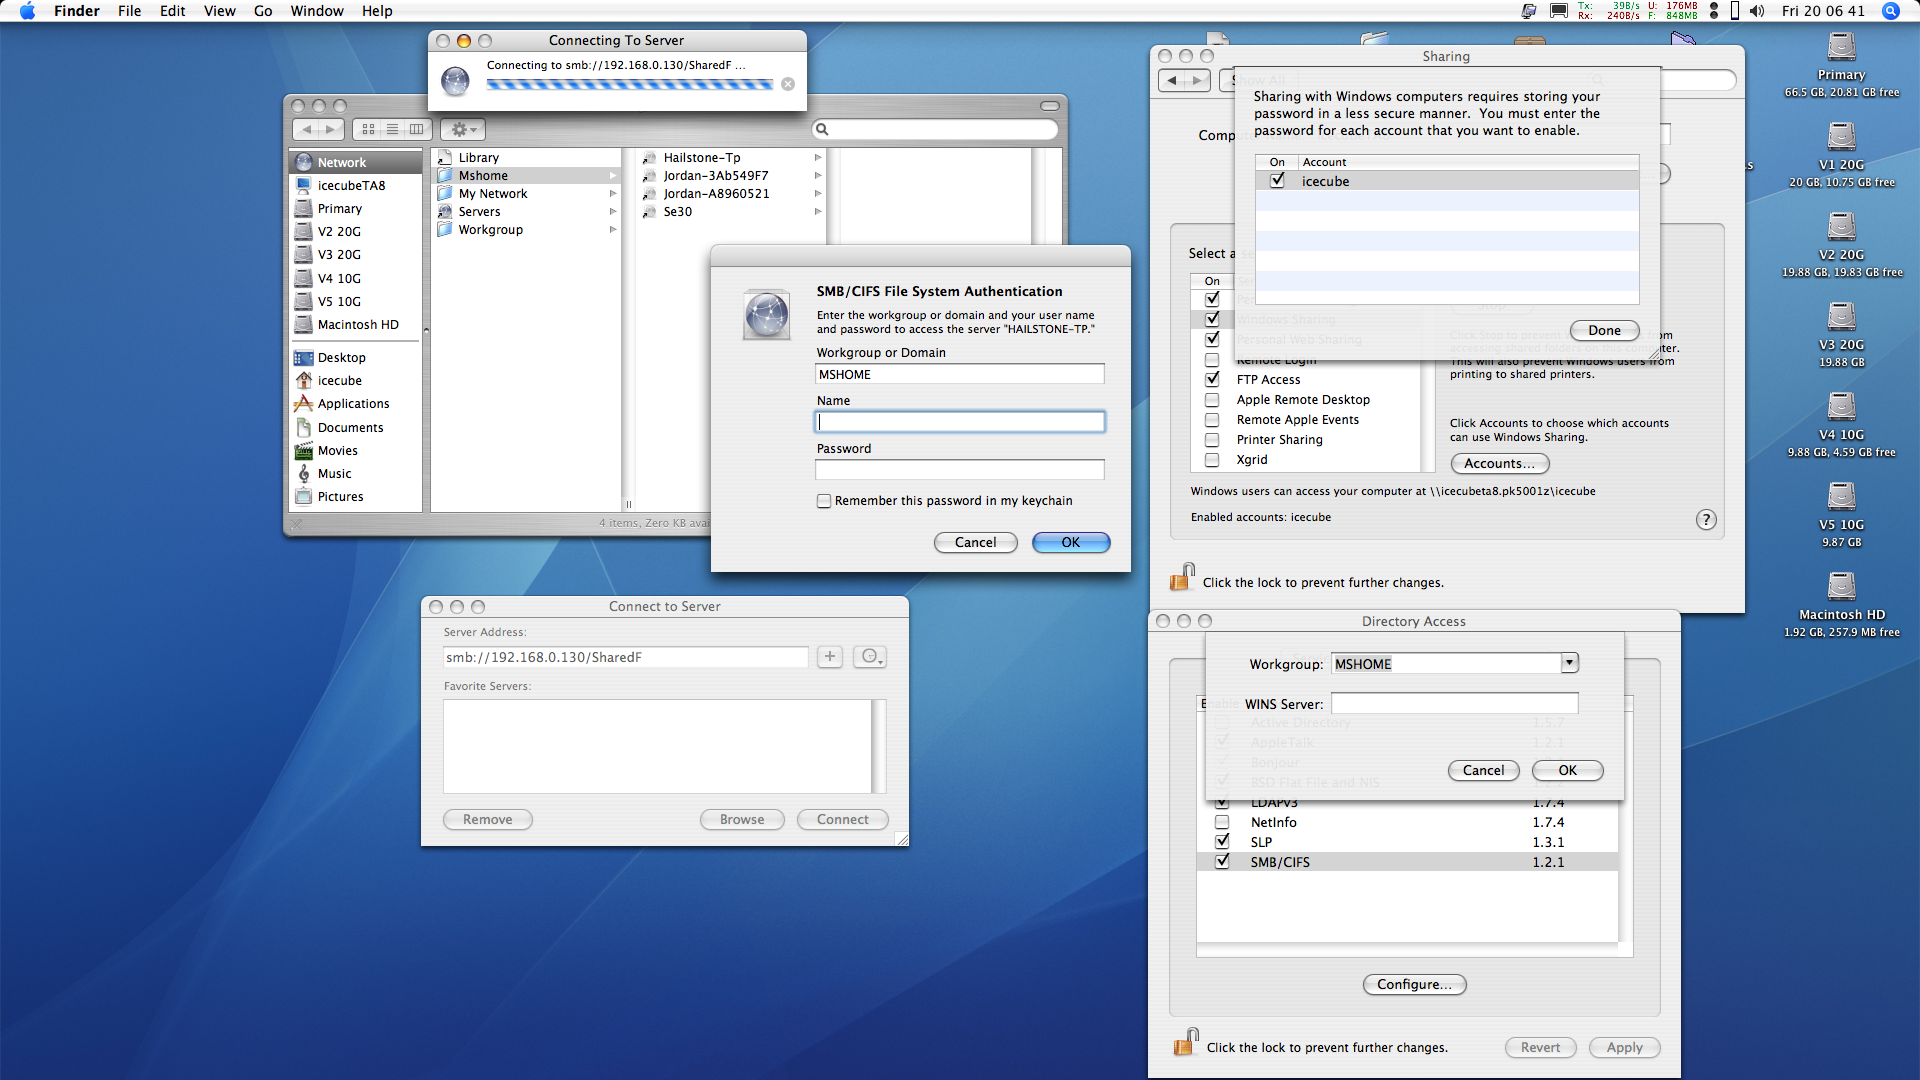Enable the NetInfo directory service
1920x1080 pixels.
(1222, 822)
